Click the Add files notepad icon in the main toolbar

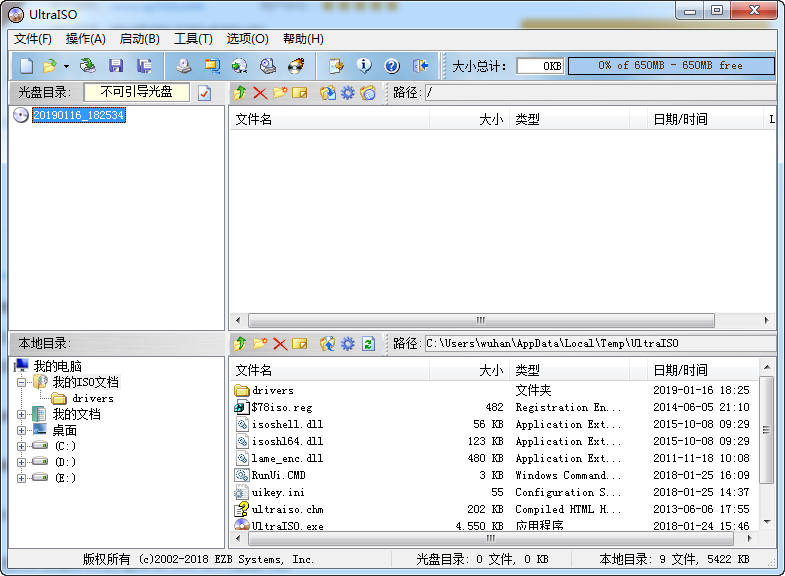coord(336,66)
